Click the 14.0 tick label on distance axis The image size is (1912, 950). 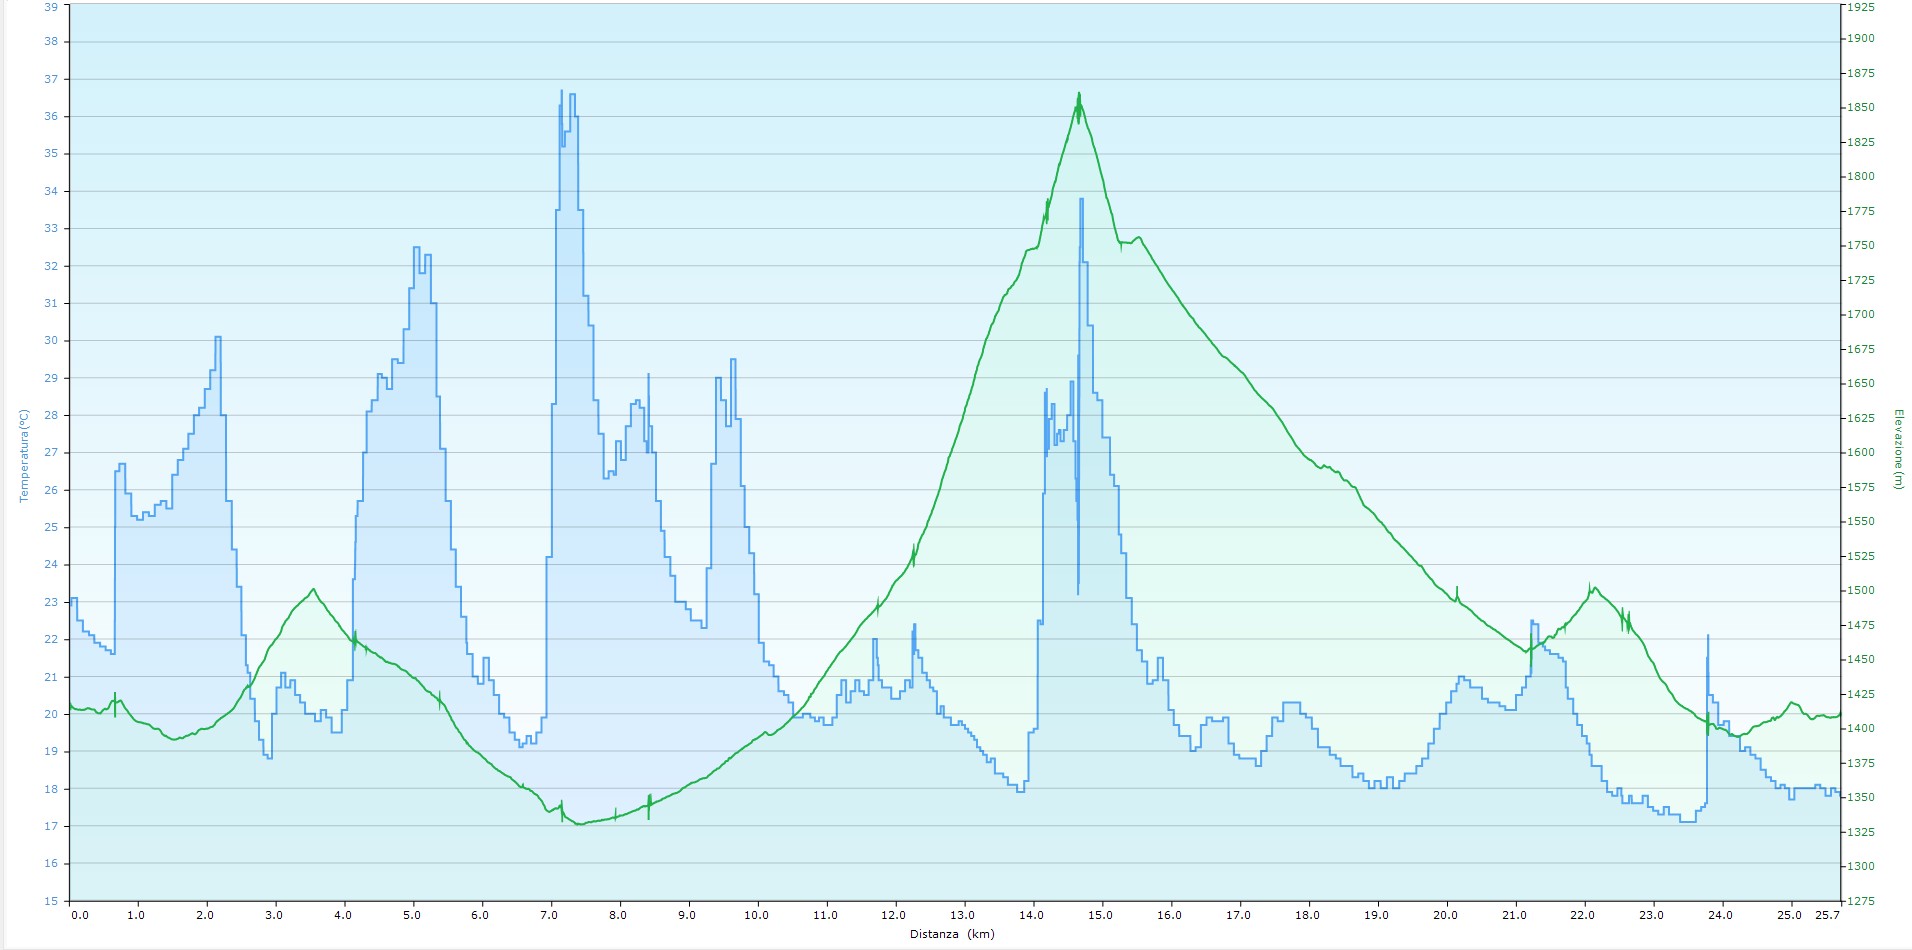[1031, 914]
